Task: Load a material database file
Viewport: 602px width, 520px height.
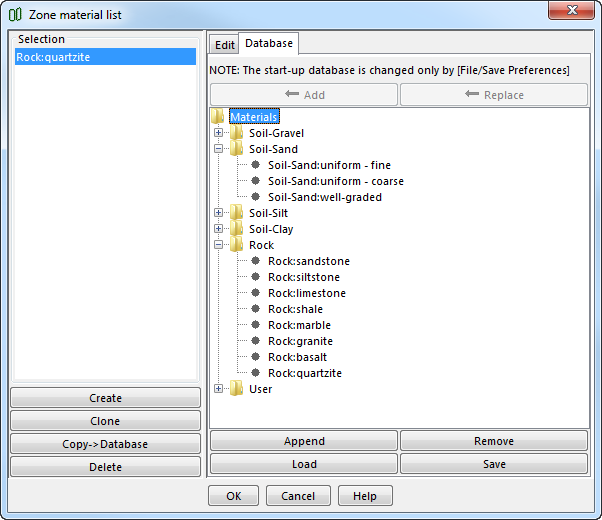Action: point(304,464)
